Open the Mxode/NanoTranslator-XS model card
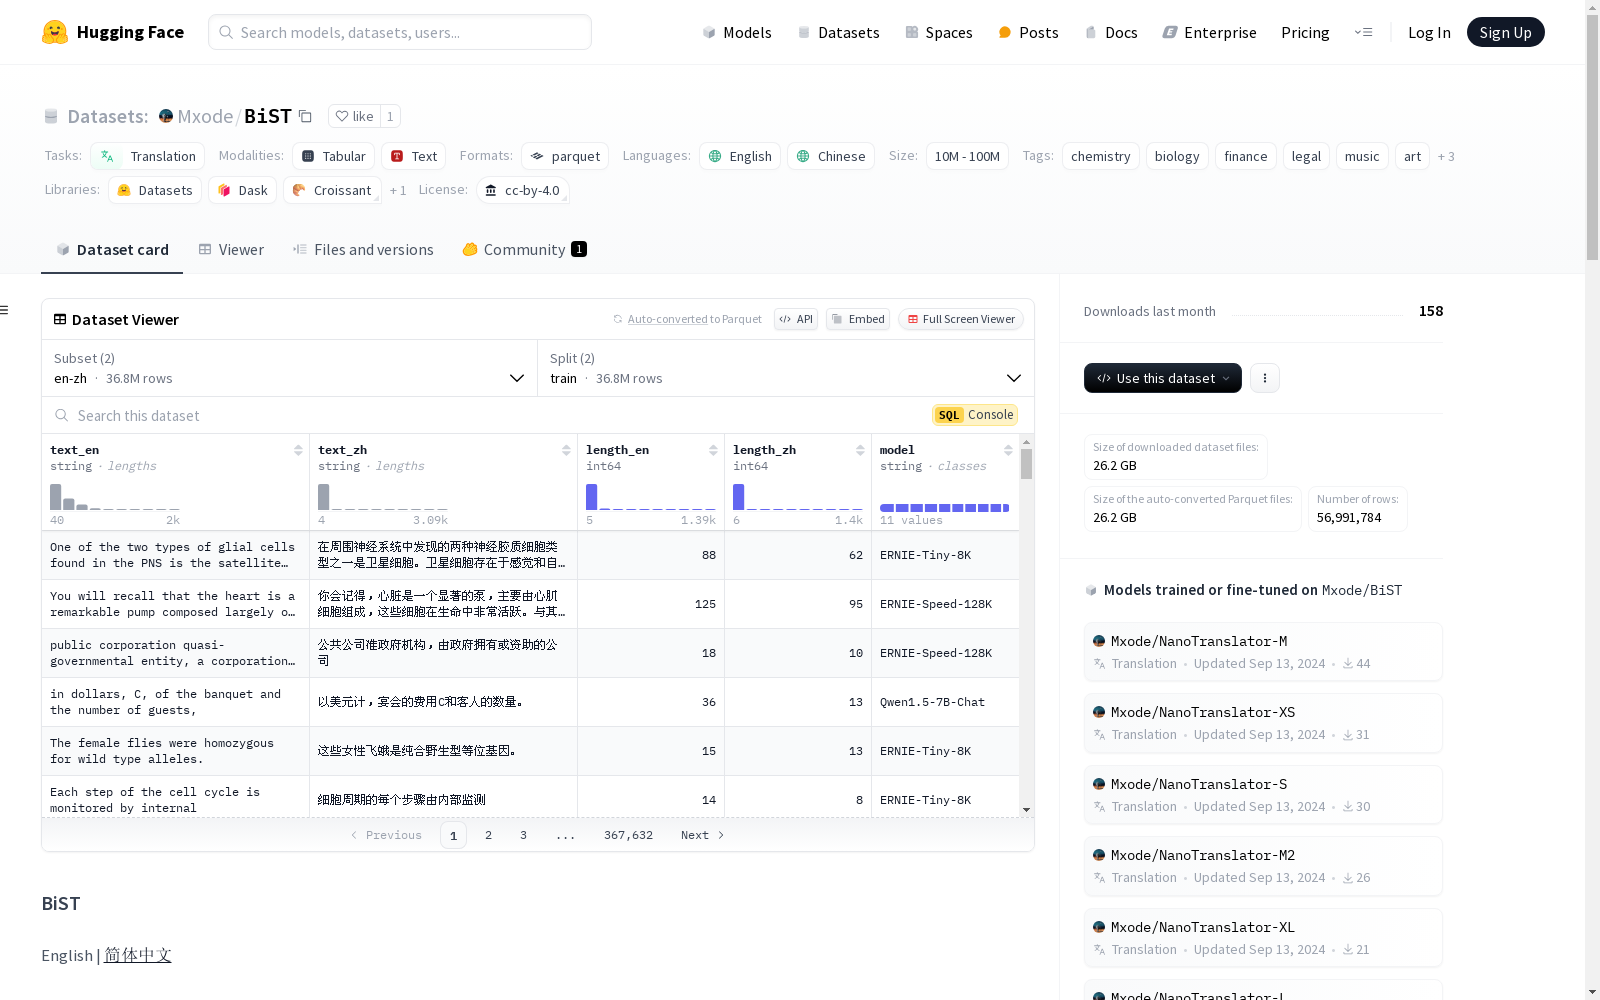 pyautogui.click(x=1263, y=723)
